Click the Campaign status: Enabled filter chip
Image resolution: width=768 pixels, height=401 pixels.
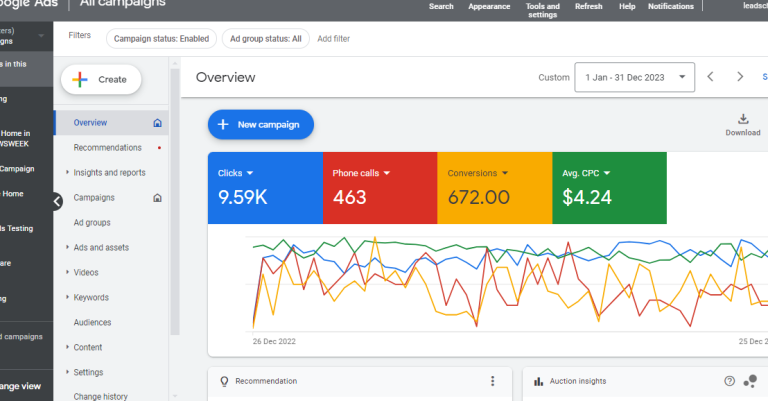161,38
